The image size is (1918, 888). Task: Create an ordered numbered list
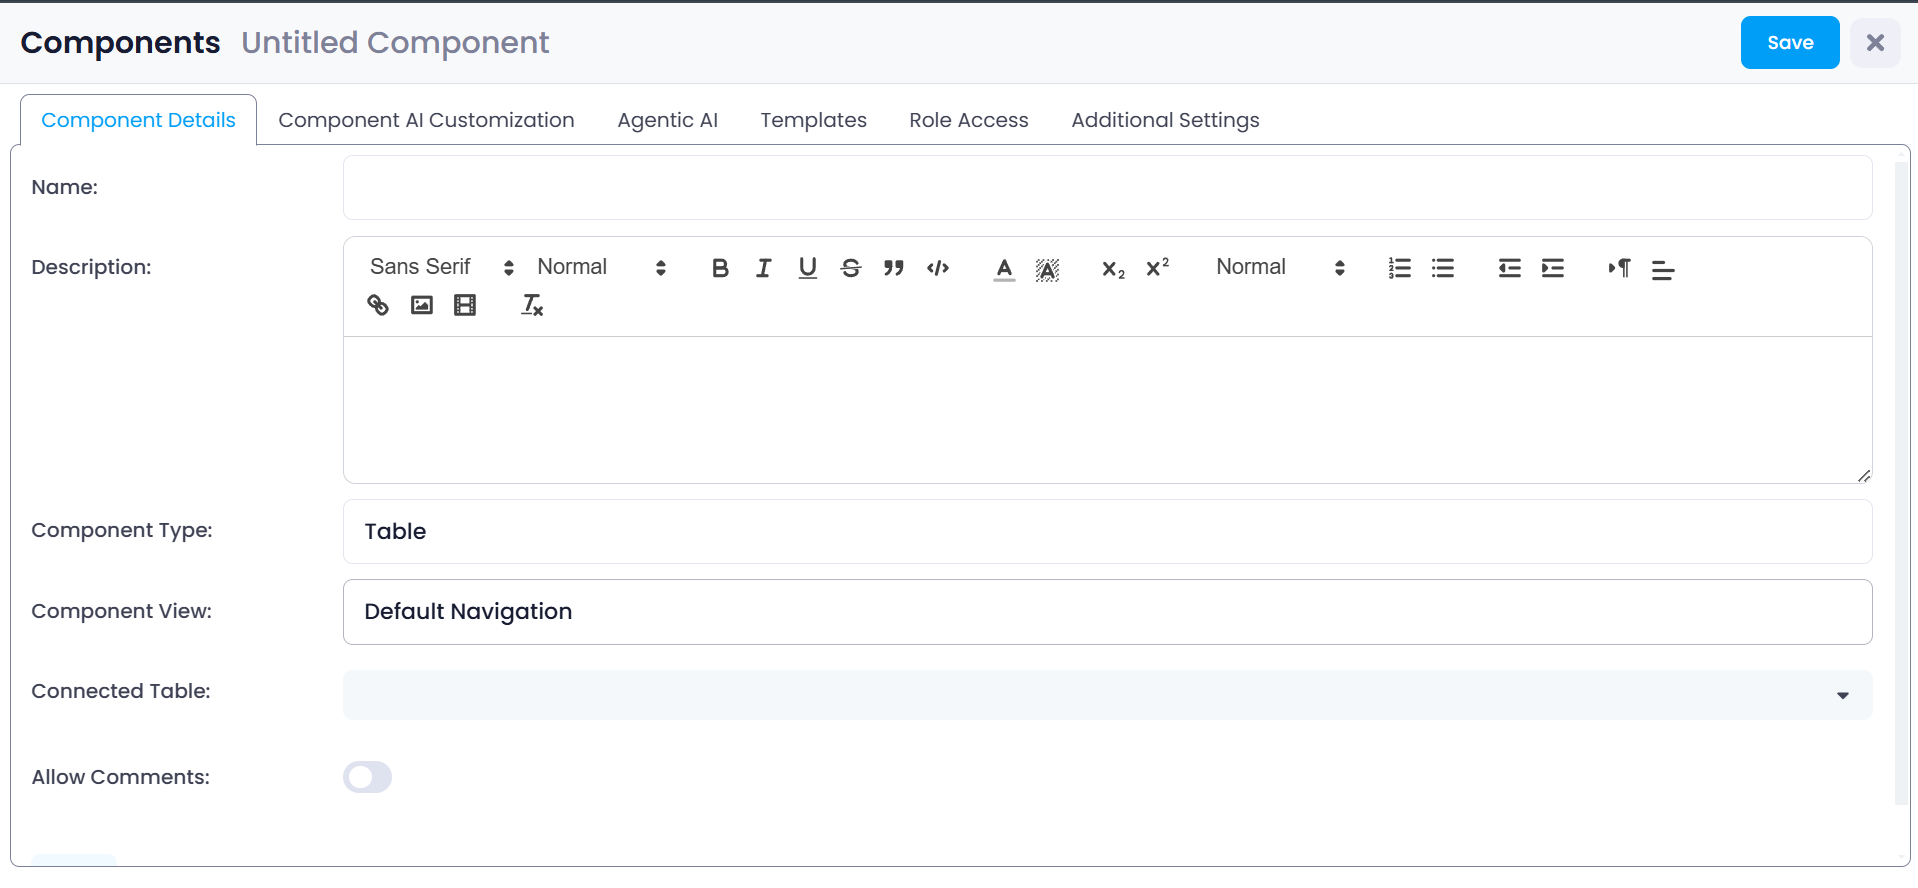[x=1399, y=268]
